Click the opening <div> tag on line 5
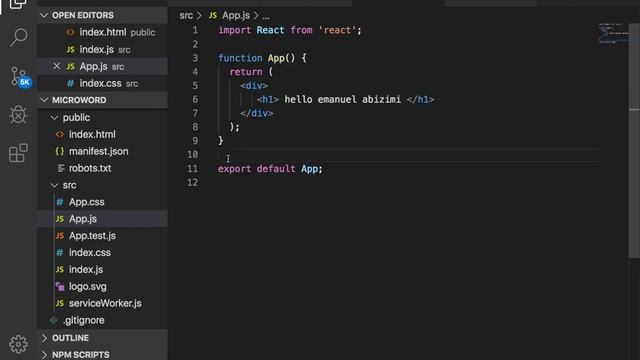Image resolution: width=640 pixels, height=360 pixels. coord(254,86)
